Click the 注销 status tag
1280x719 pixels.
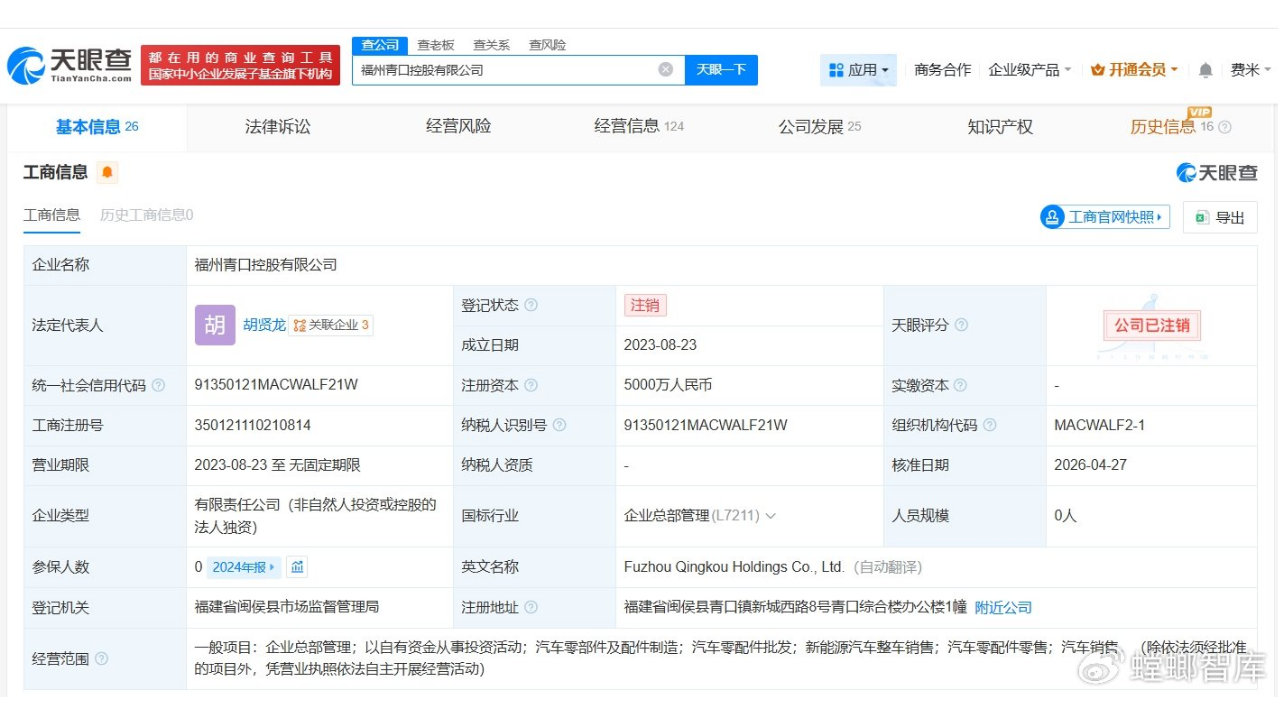coord(645,305)
